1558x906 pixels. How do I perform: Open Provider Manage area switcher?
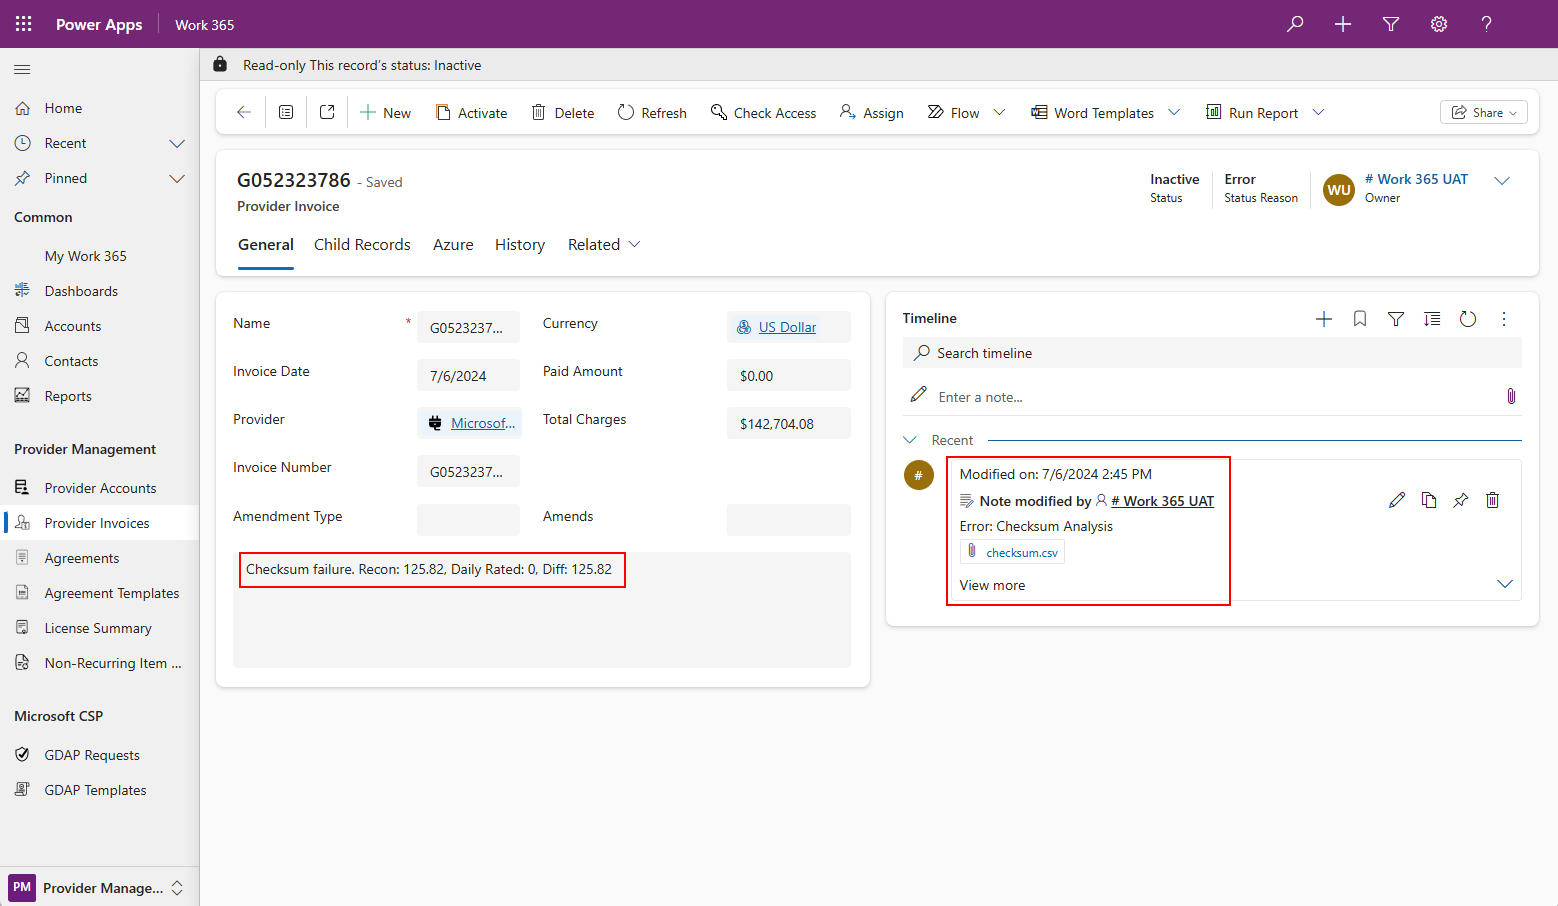coord(99,888)
